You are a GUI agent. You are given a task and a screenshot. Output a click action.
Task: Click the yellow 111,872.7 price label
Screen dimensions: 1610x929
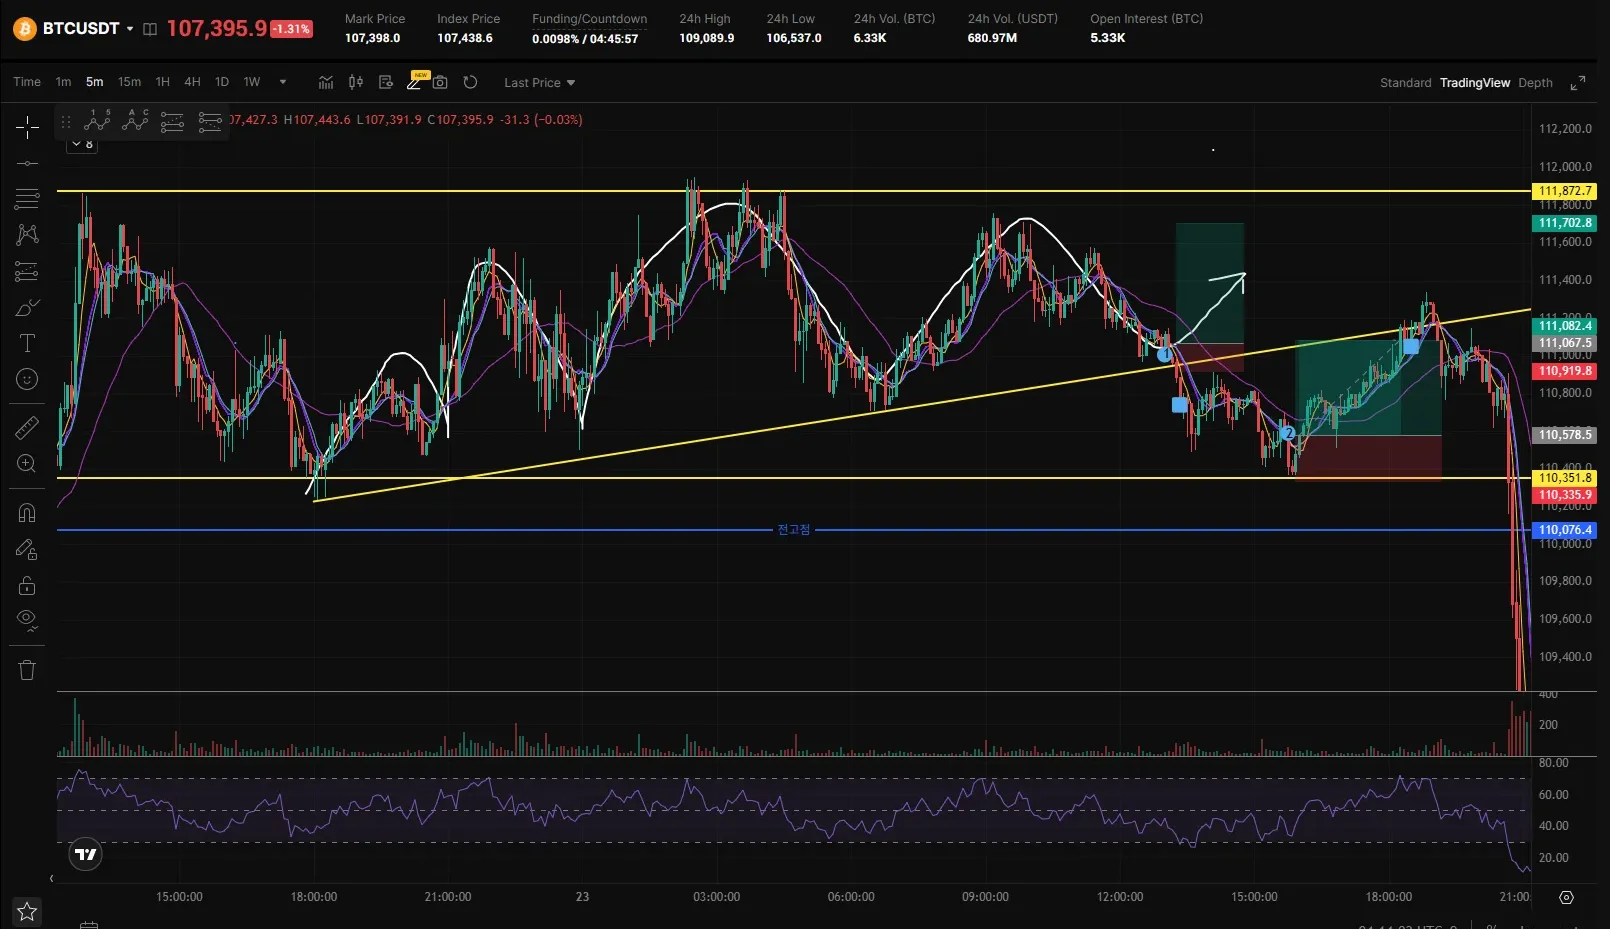pos(1564,191)
